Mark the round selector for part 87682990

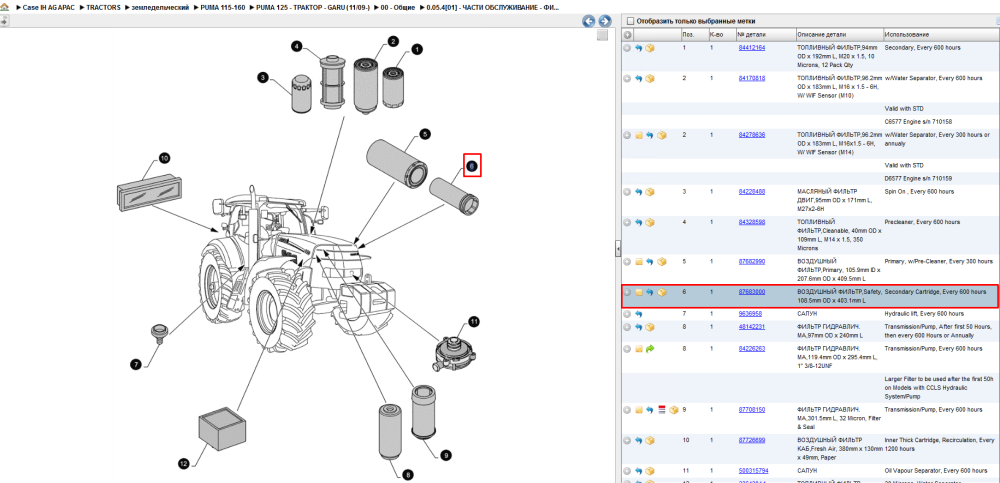(x=628, y=262)
